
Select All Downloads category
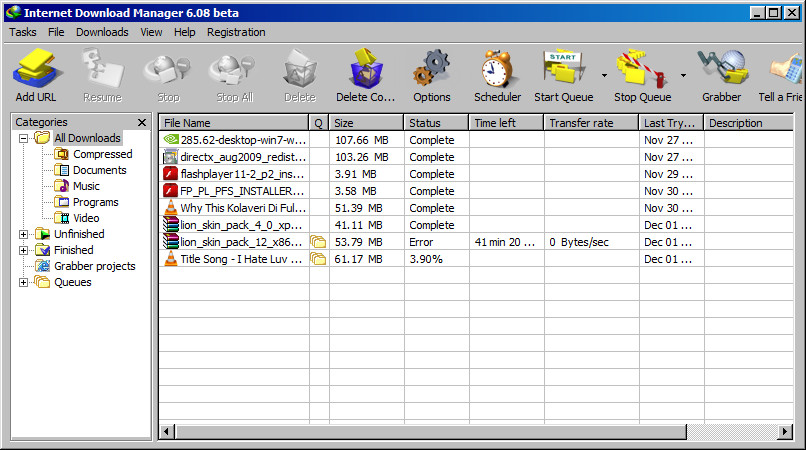coord(87,138)
